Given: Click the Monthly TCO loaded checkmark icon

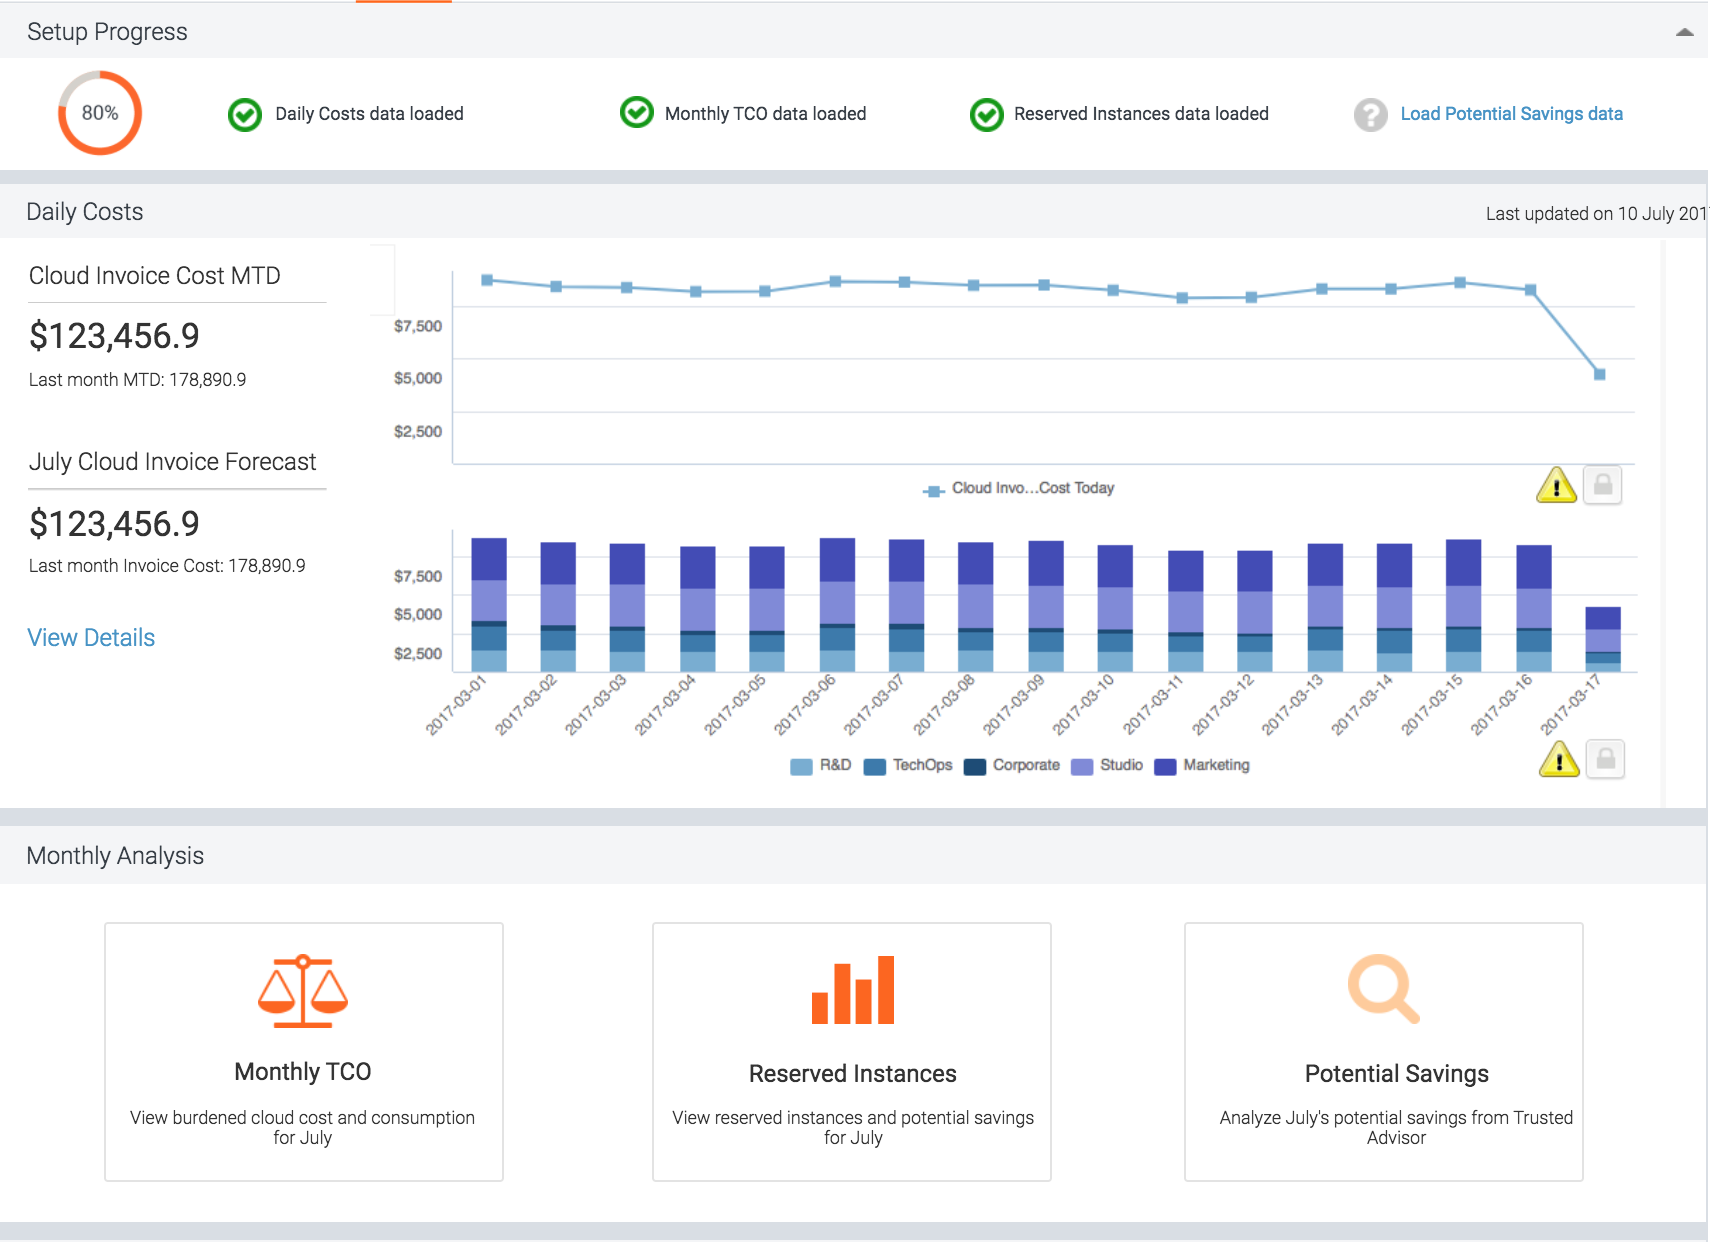Looking at the screenshot, I should pos(637,113).
